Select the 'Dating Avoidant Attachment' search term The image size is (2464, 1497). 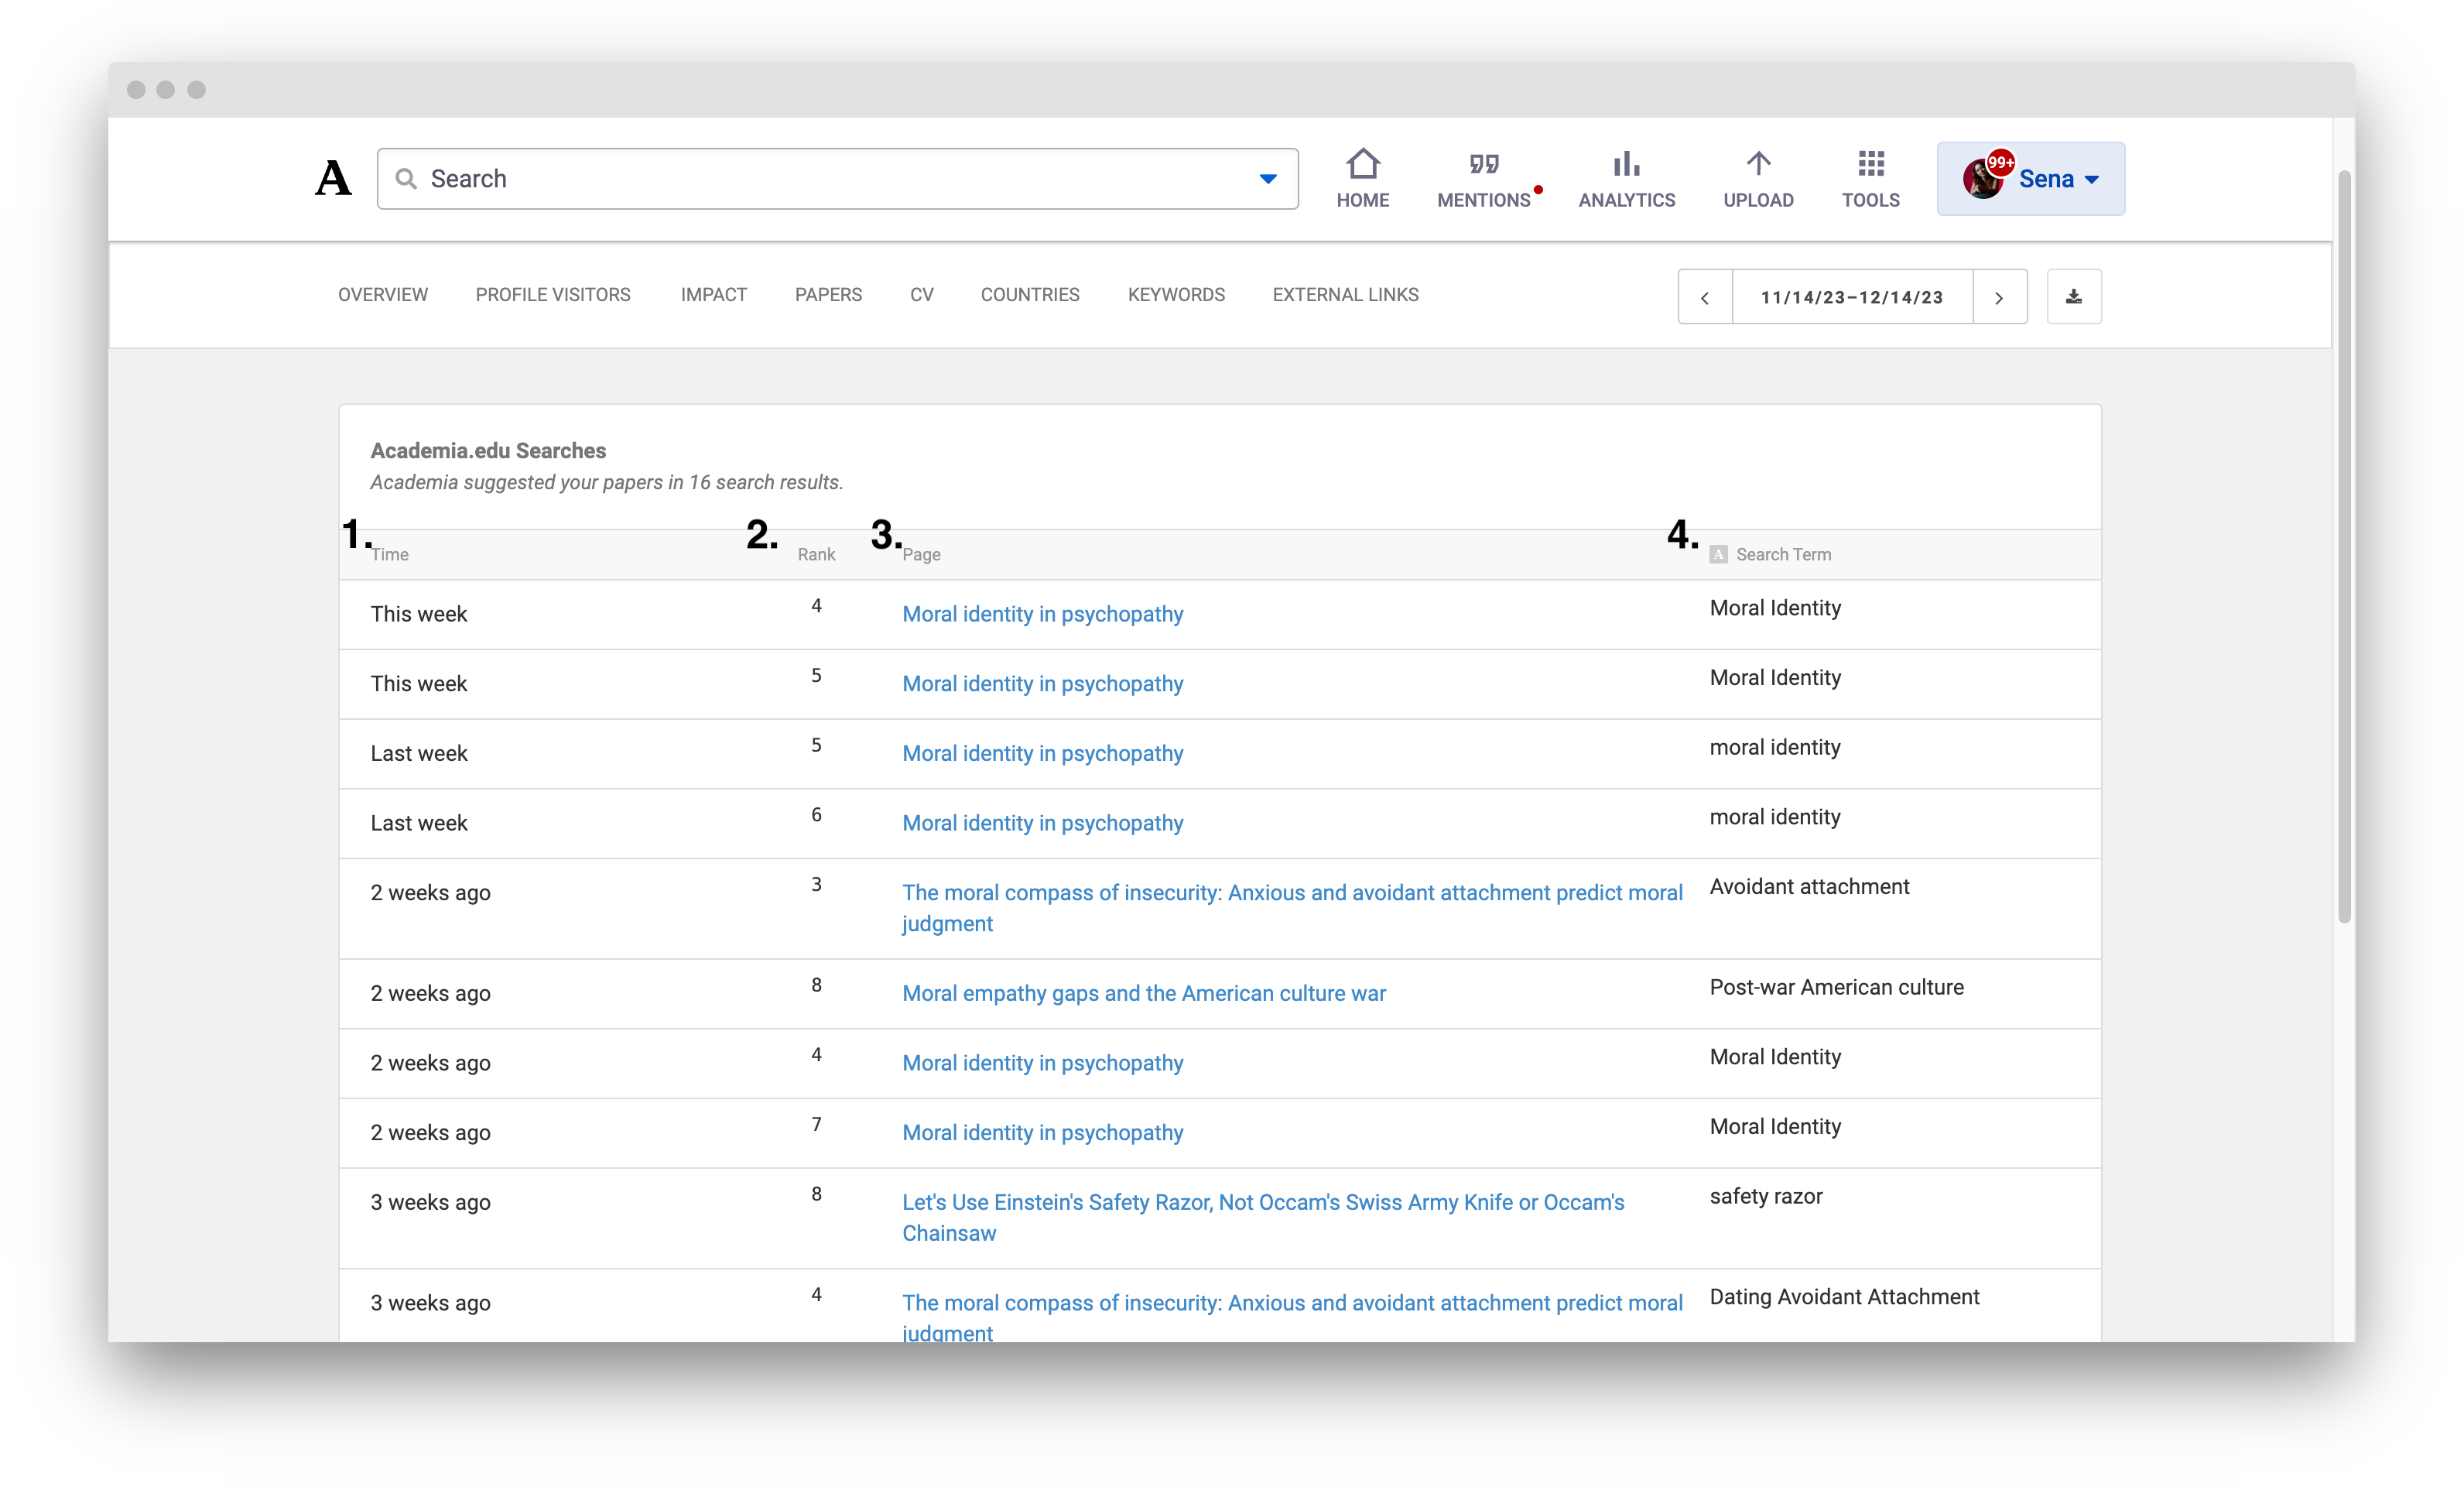click(1844, 1297)
